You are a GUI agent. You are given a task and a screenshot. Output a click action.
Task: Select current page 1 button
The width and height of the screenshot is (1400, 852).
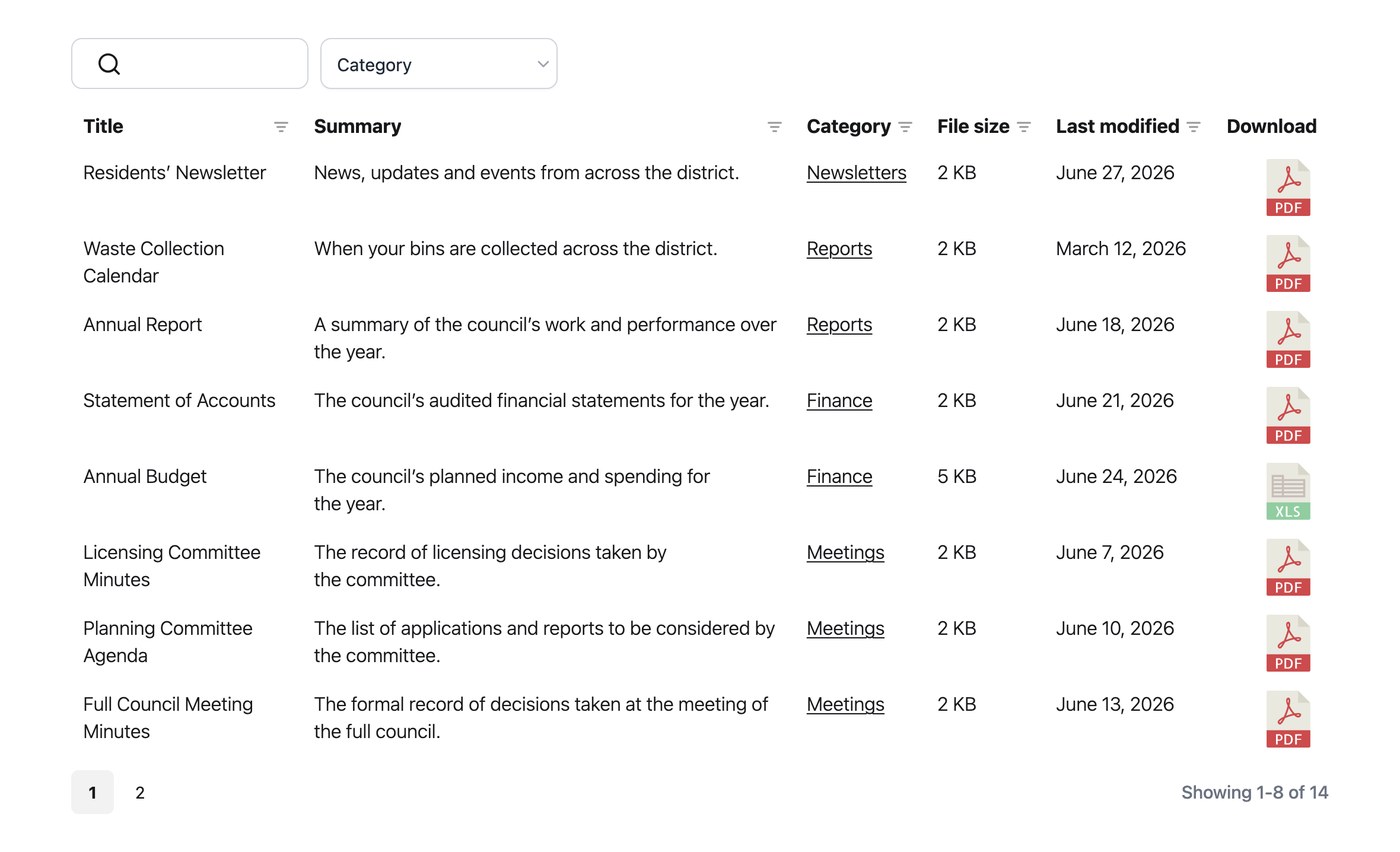[x=92, y=793]
